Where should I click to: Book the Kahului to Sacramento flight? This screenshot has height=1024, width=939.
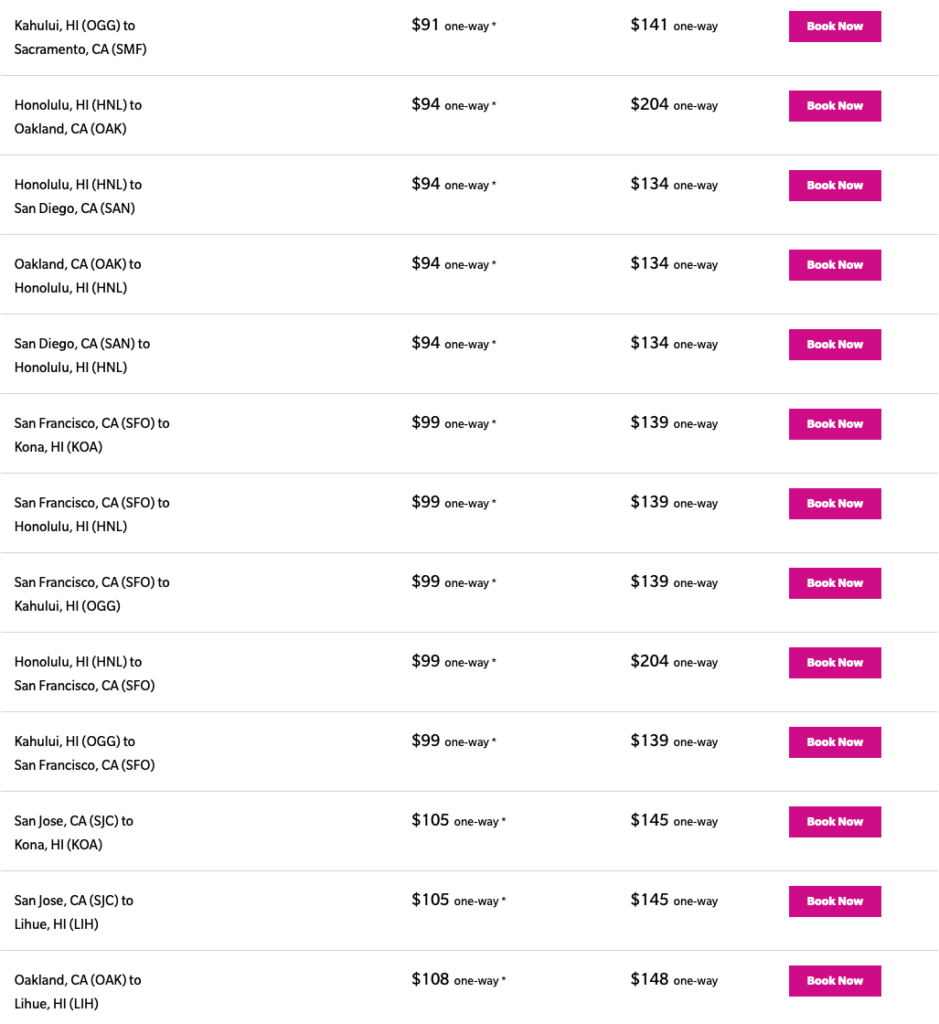[834, 26]
